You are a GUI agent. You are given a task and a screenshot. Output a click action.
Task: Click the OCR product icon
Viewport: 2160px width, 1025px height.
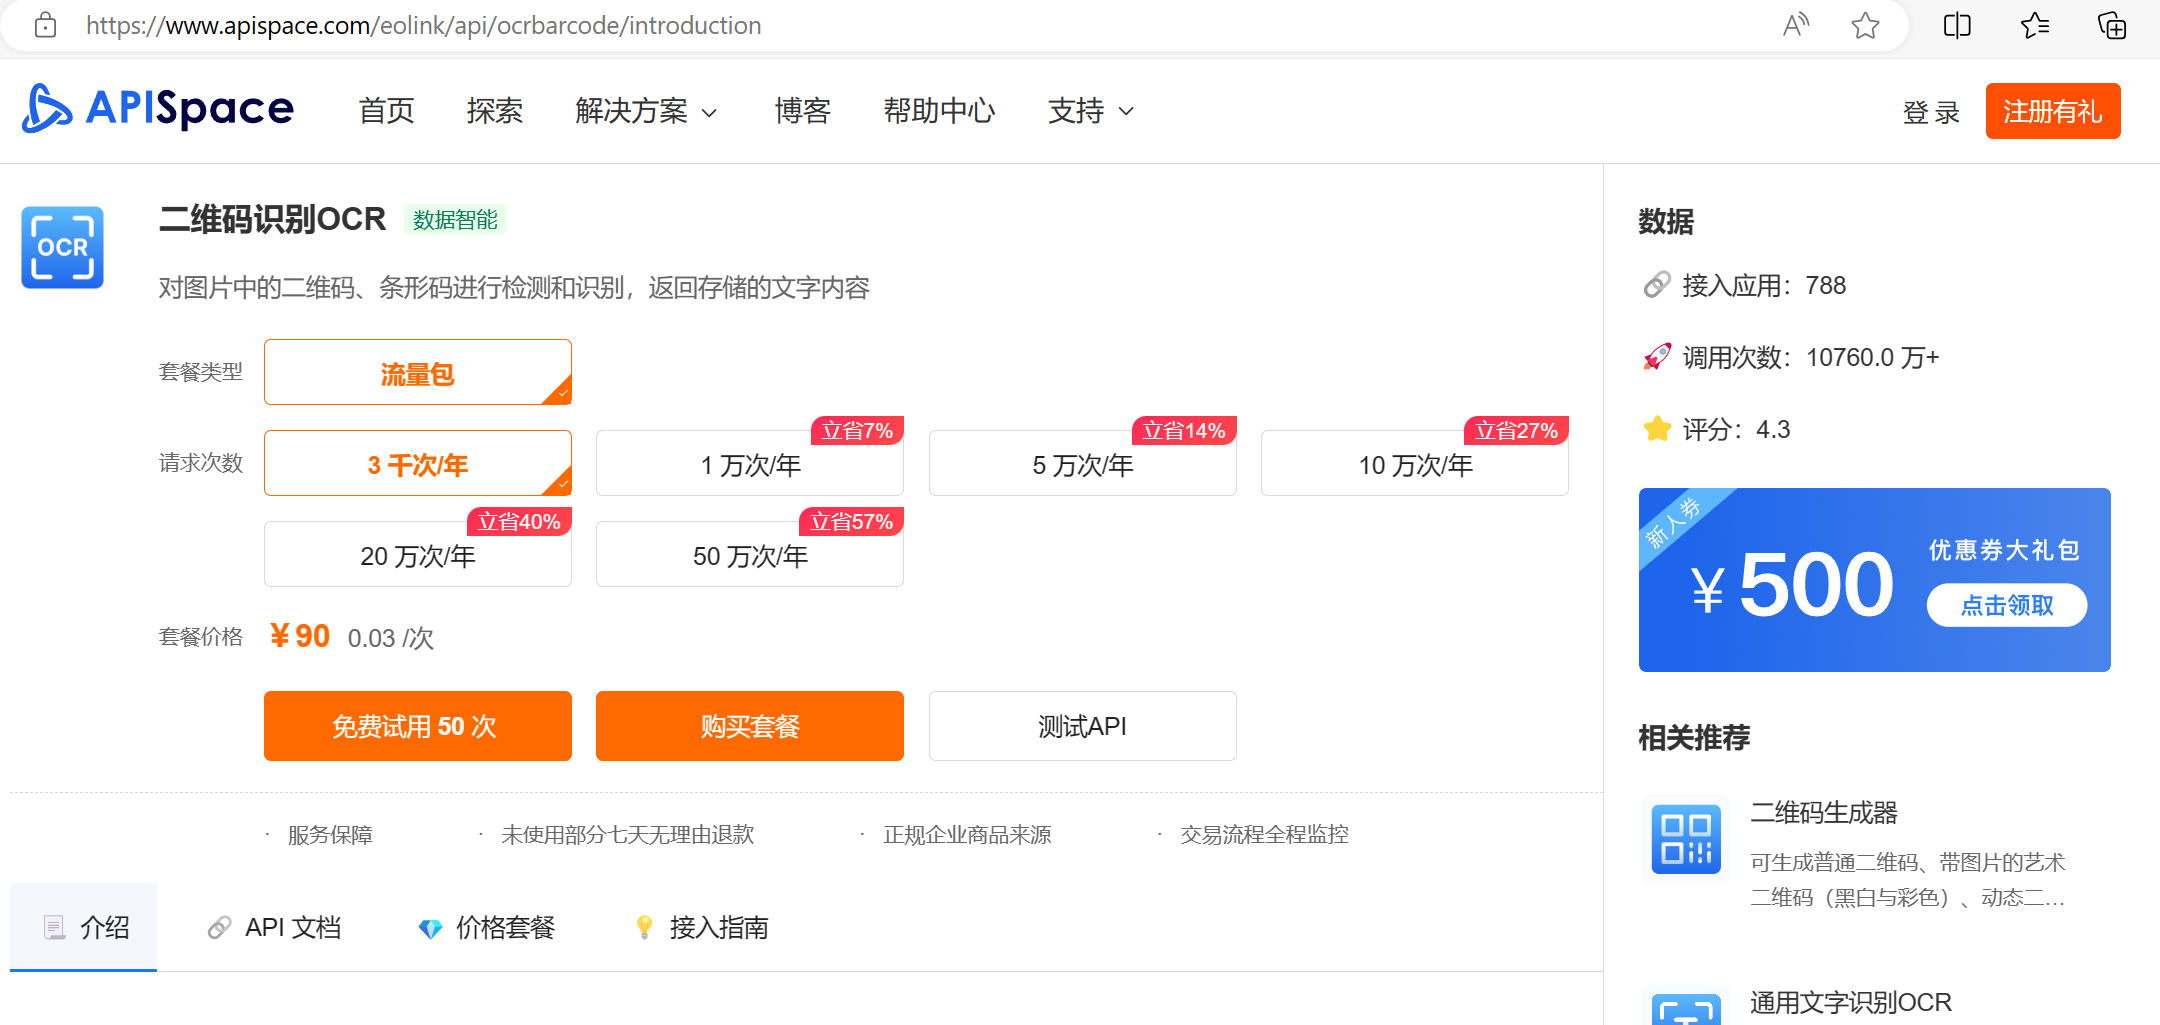pyautogui.click(x=62, y=247)
